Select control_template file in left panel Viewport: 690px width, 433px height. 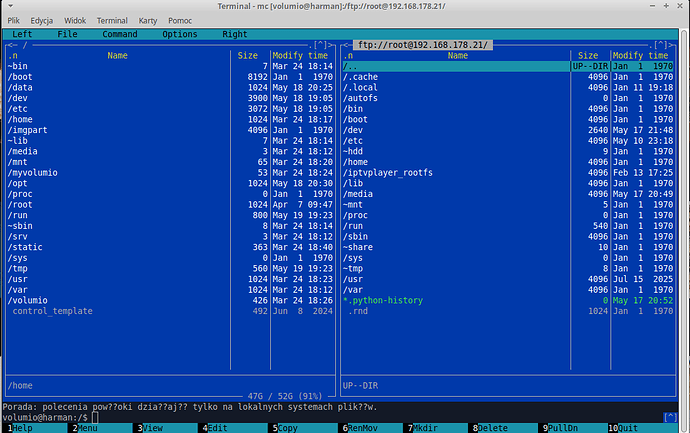170,311
